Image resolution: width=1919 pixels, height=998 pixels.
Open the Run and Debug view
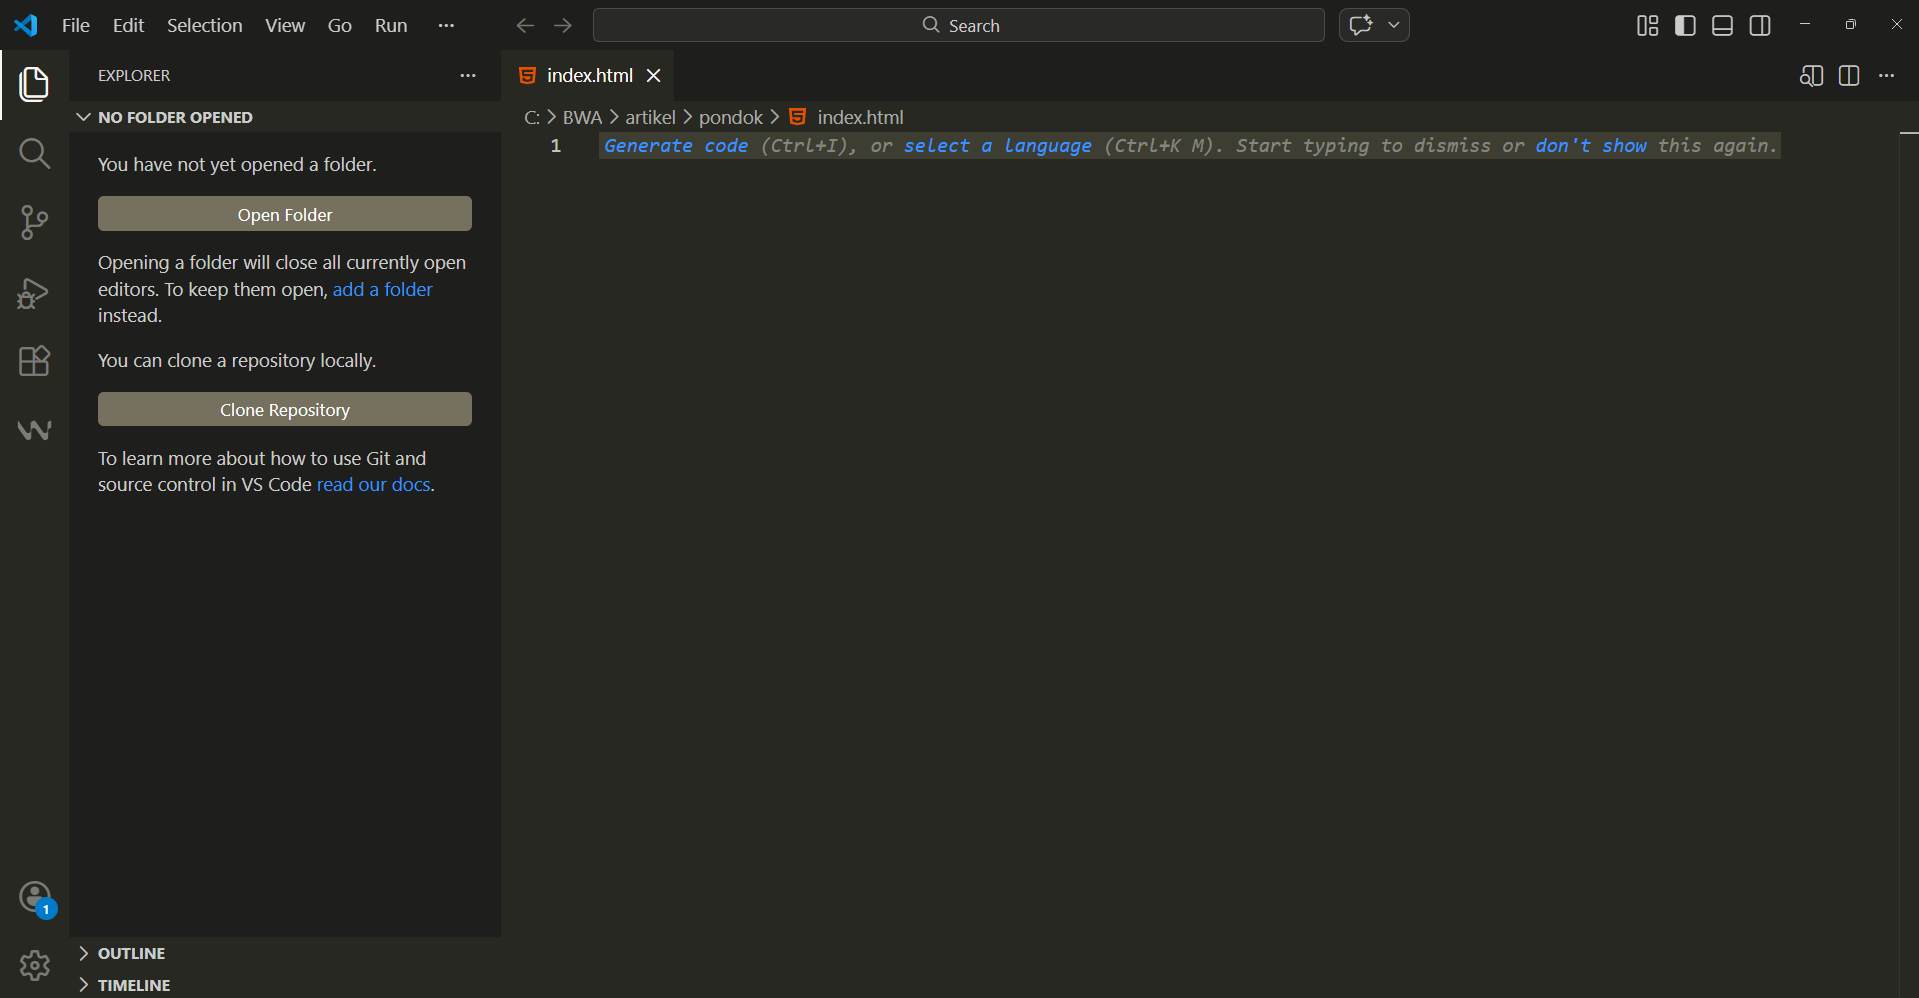coord(34,292)
